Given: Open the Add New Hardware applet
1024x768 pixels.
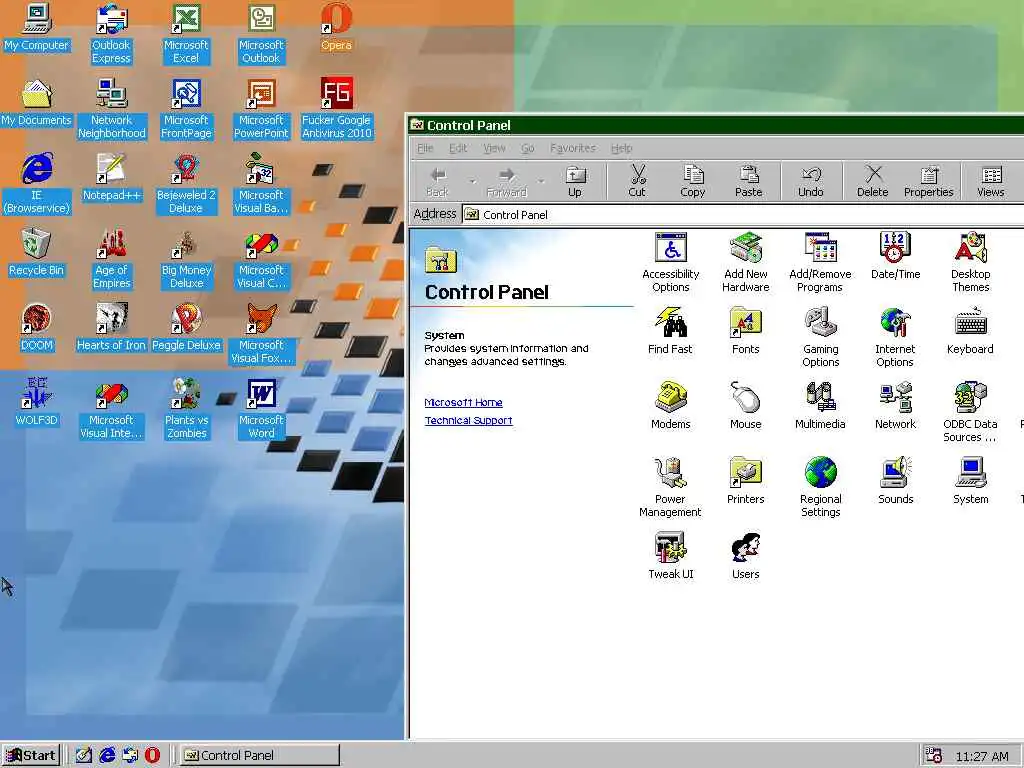Looking at the screenshot, I should (x=746, y=262).
